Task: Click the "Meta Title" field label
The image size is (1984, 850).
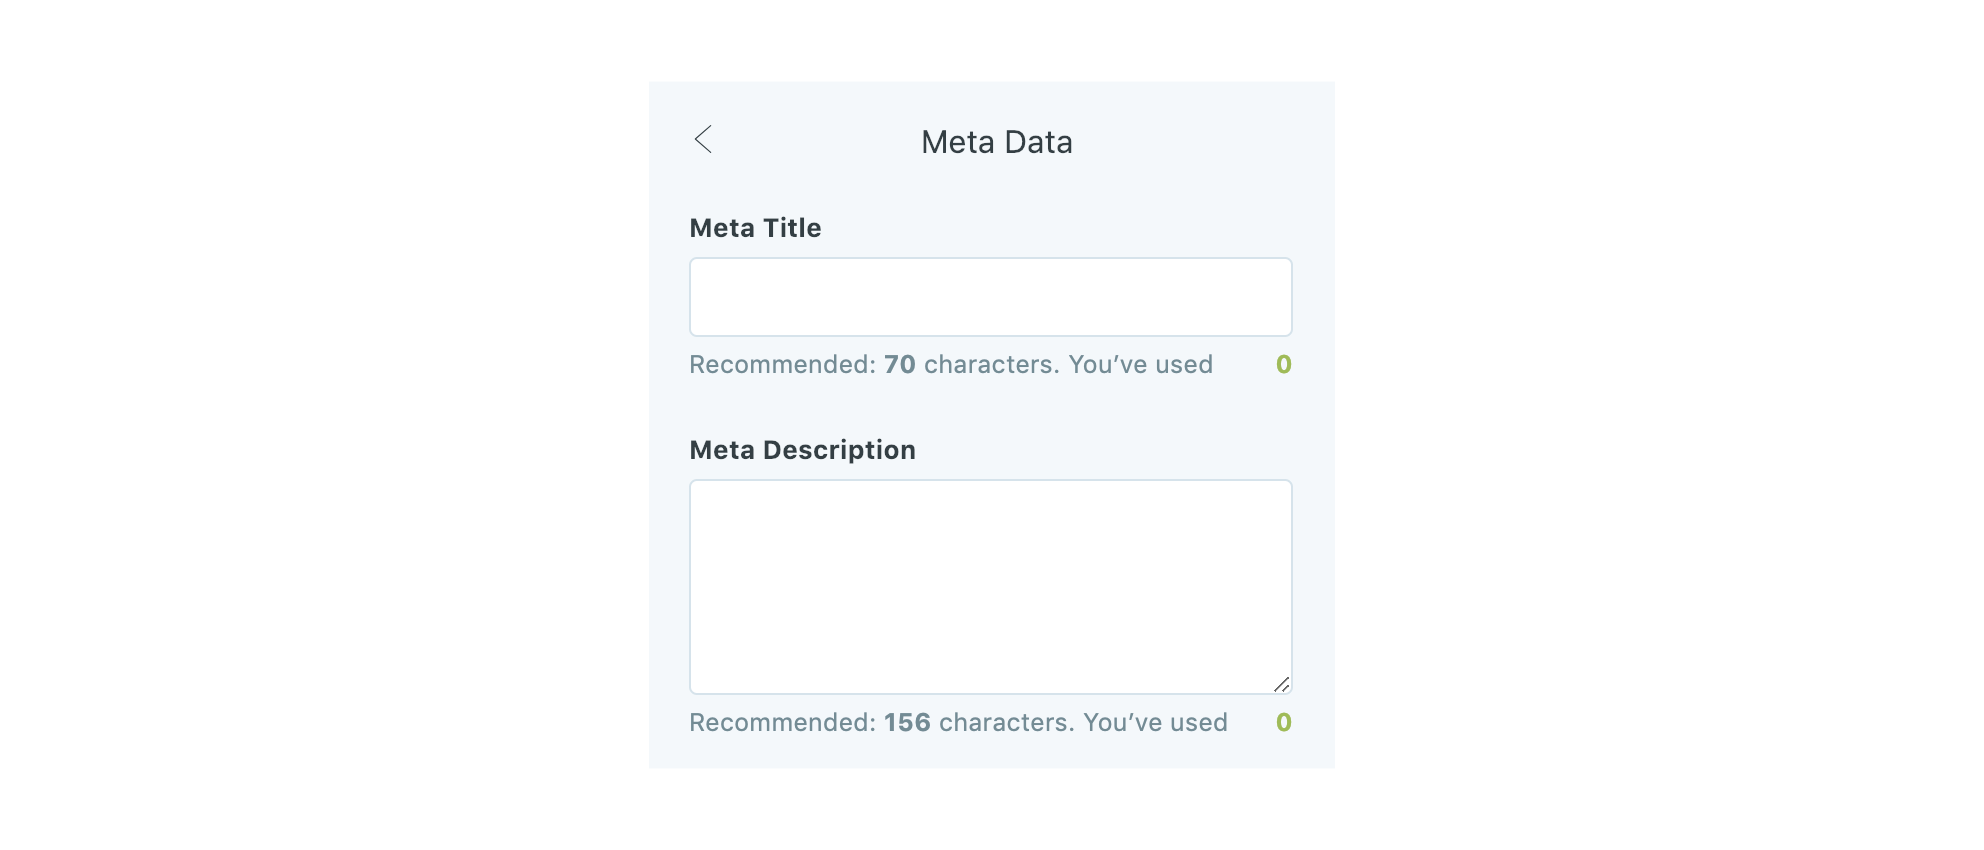Action: (755, 228)
